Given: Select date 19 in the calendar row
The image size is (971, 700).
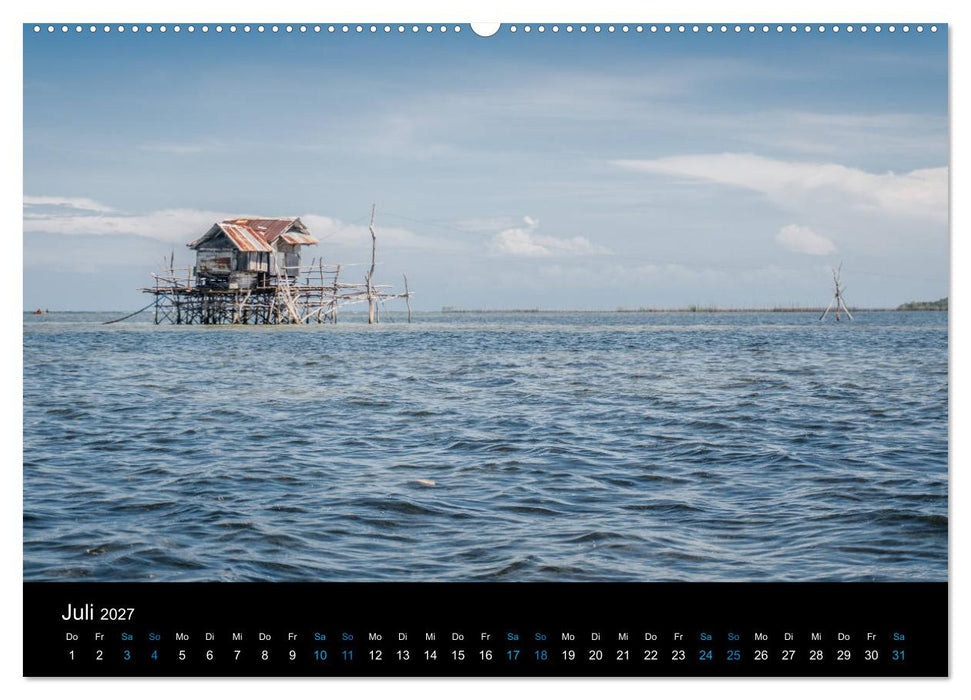Looking at the screenshot, I should pos(568,655).
